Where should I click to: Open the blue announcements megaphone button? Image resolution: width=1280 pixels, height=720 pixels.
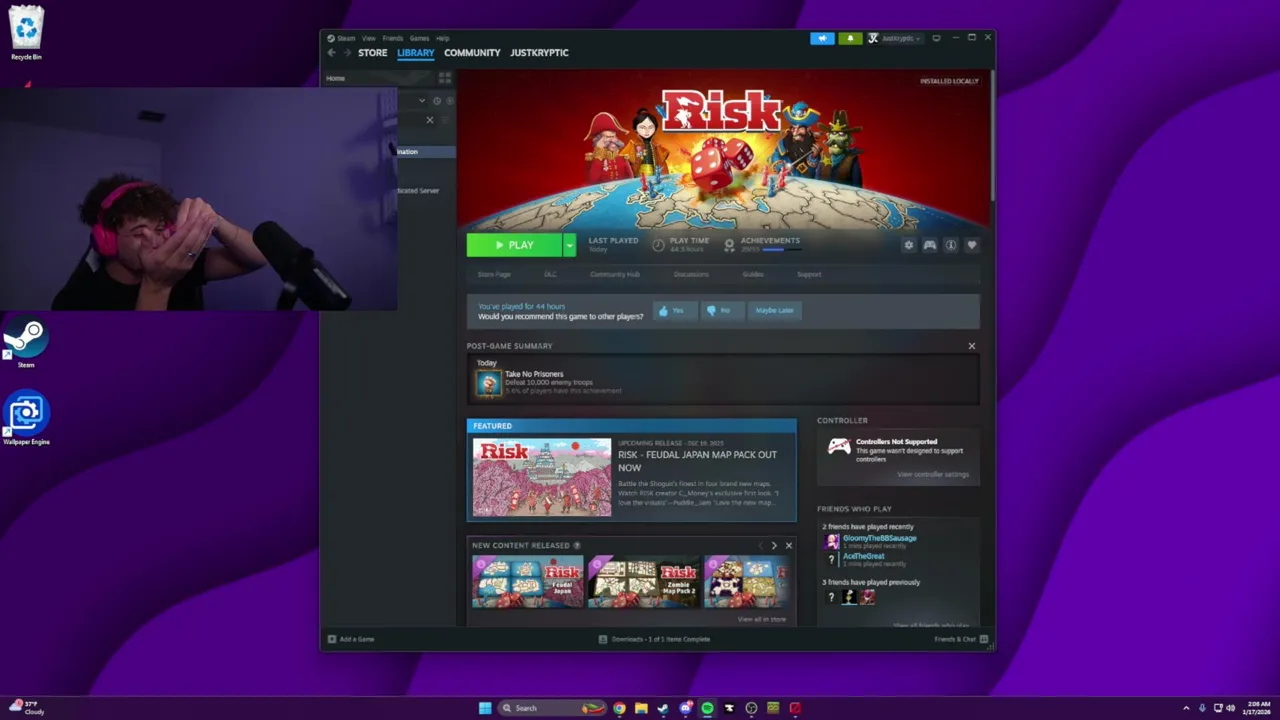822,38
